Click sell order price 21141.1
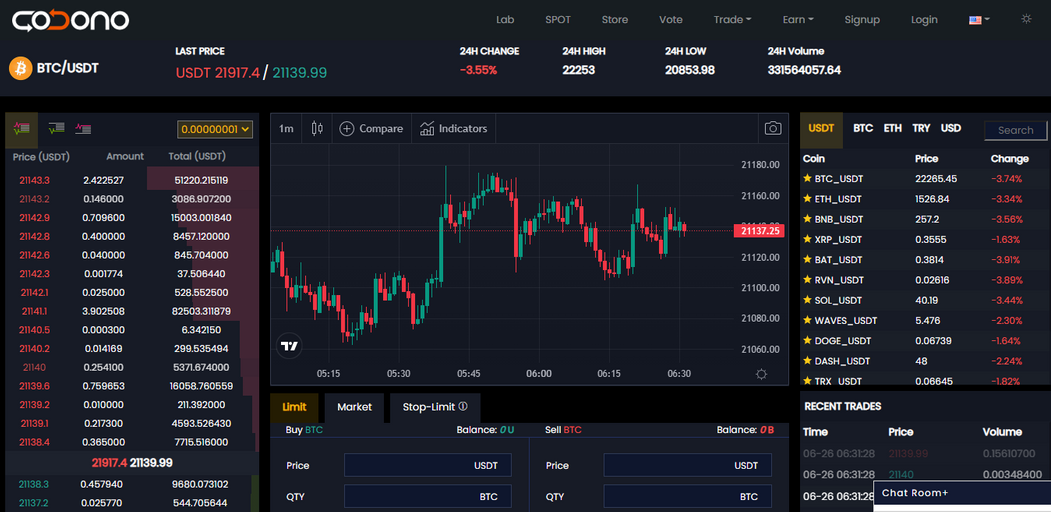This screenshot has height=512, width=1051. (x=34, y=311)
